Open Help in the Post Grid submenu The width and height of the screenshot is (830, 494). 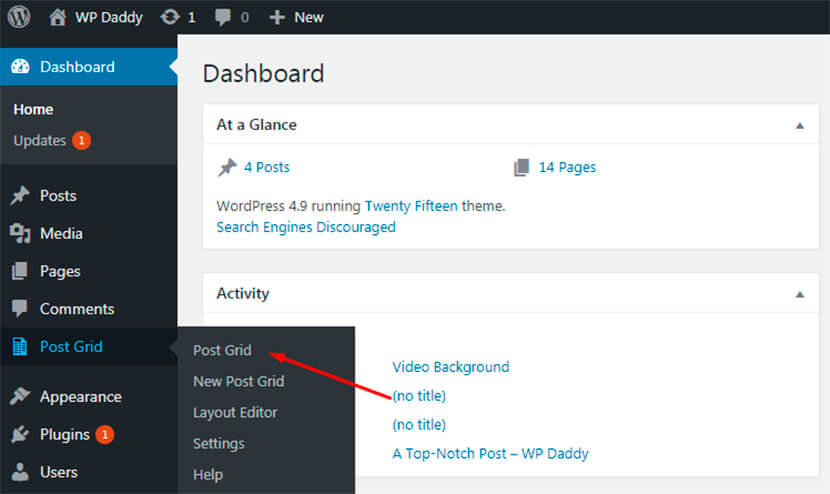click(208, 475)
